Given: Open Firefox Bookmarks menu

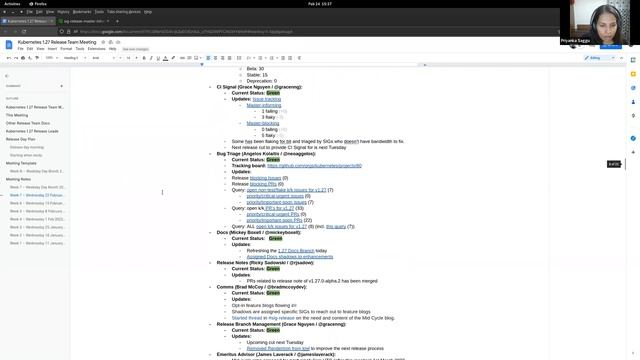Looking at the screenshot, I should point(82,12).
